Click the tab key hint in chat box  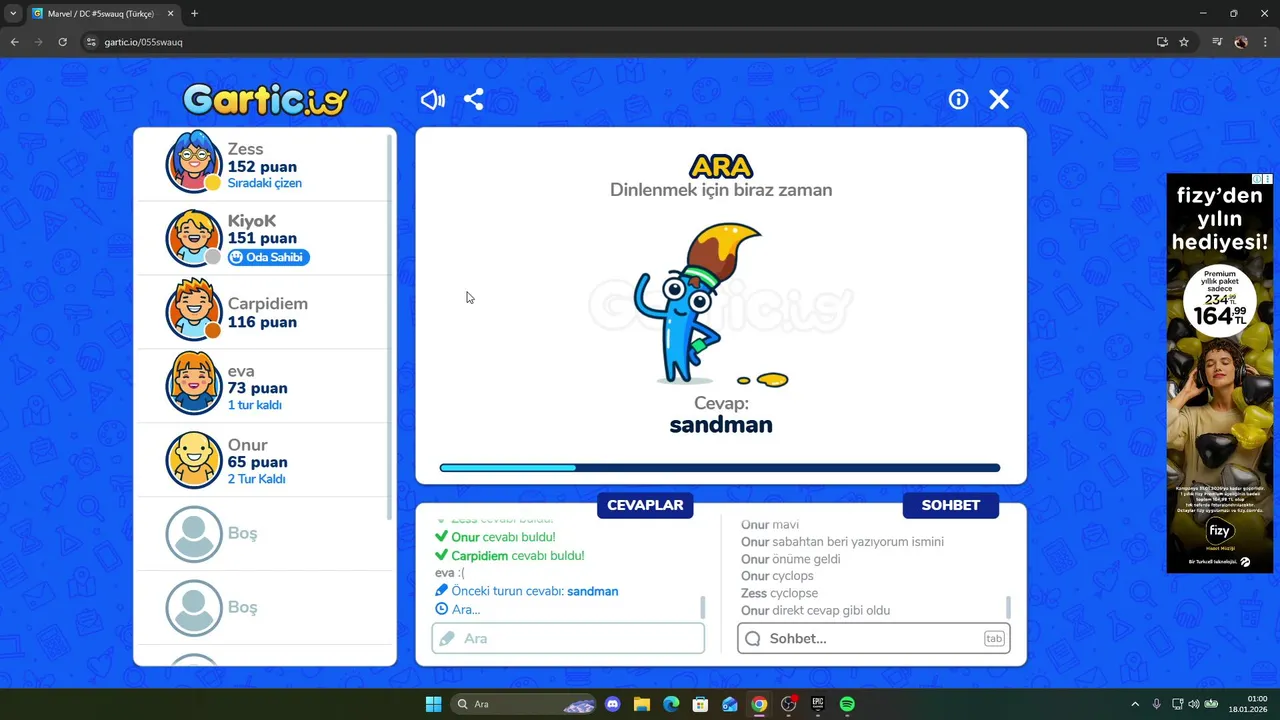(x=994, y=638)
